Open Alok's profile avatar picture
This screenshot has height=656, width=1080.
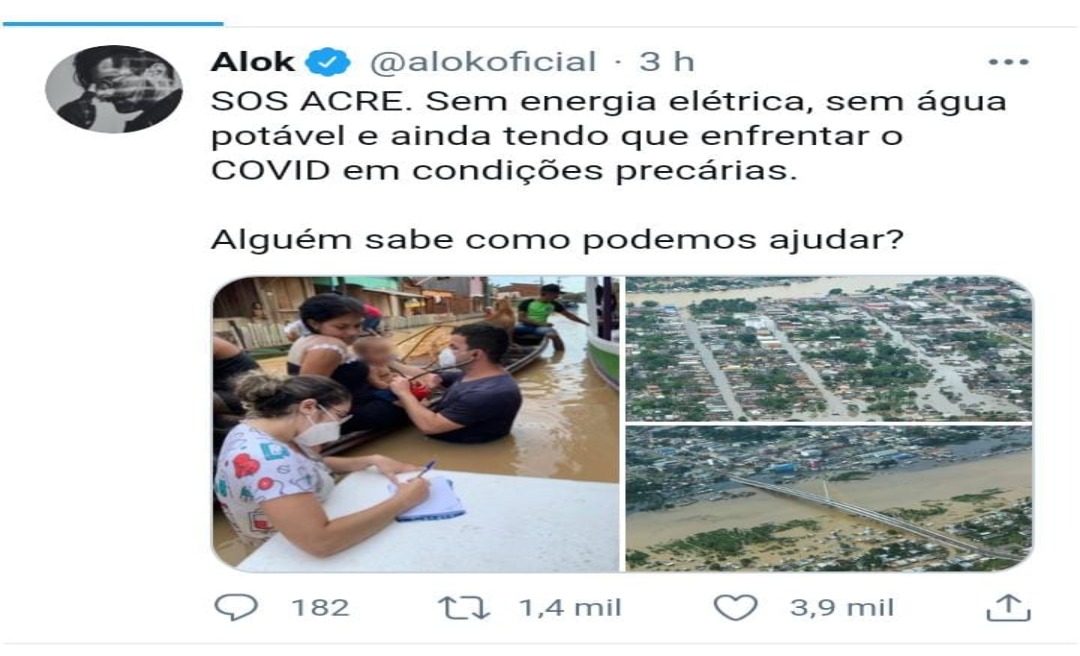tap(114, 89)
